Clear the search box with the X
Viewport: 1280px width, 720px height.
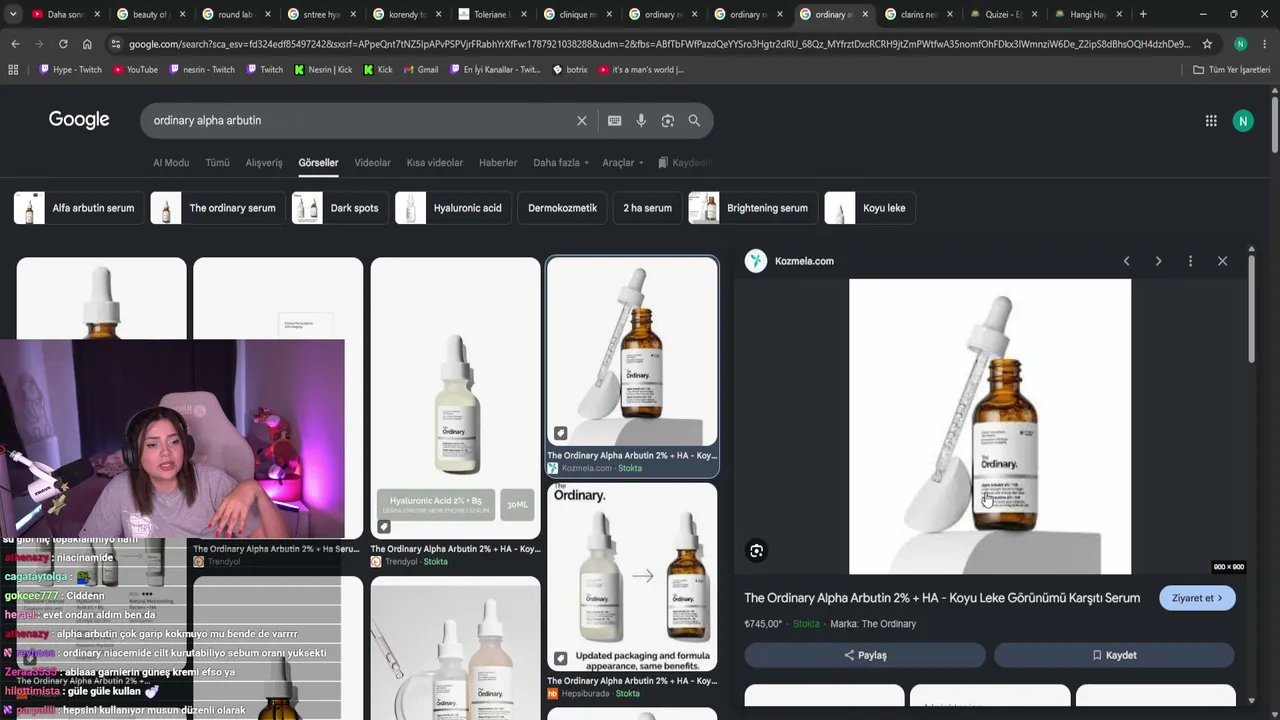[x=582, y=121]
